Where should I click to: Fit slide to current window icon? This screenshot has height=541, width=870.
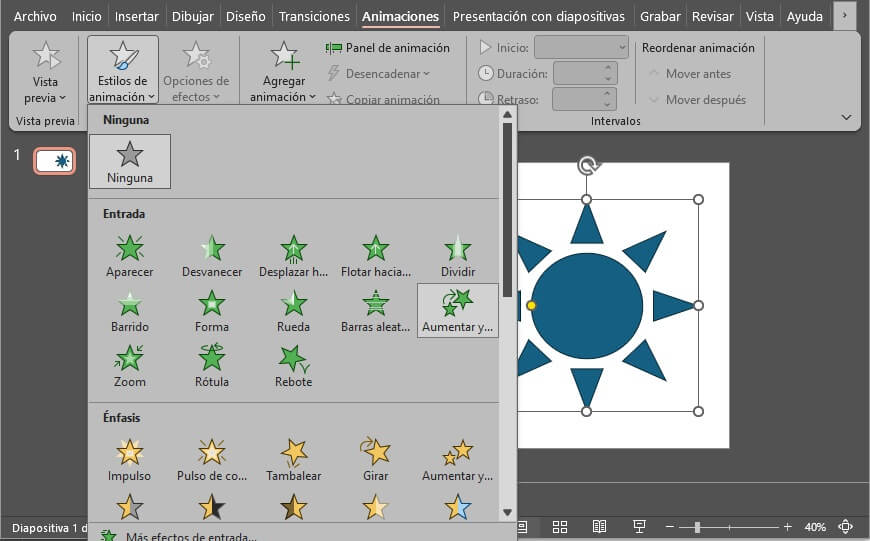[x=846, y=526]
